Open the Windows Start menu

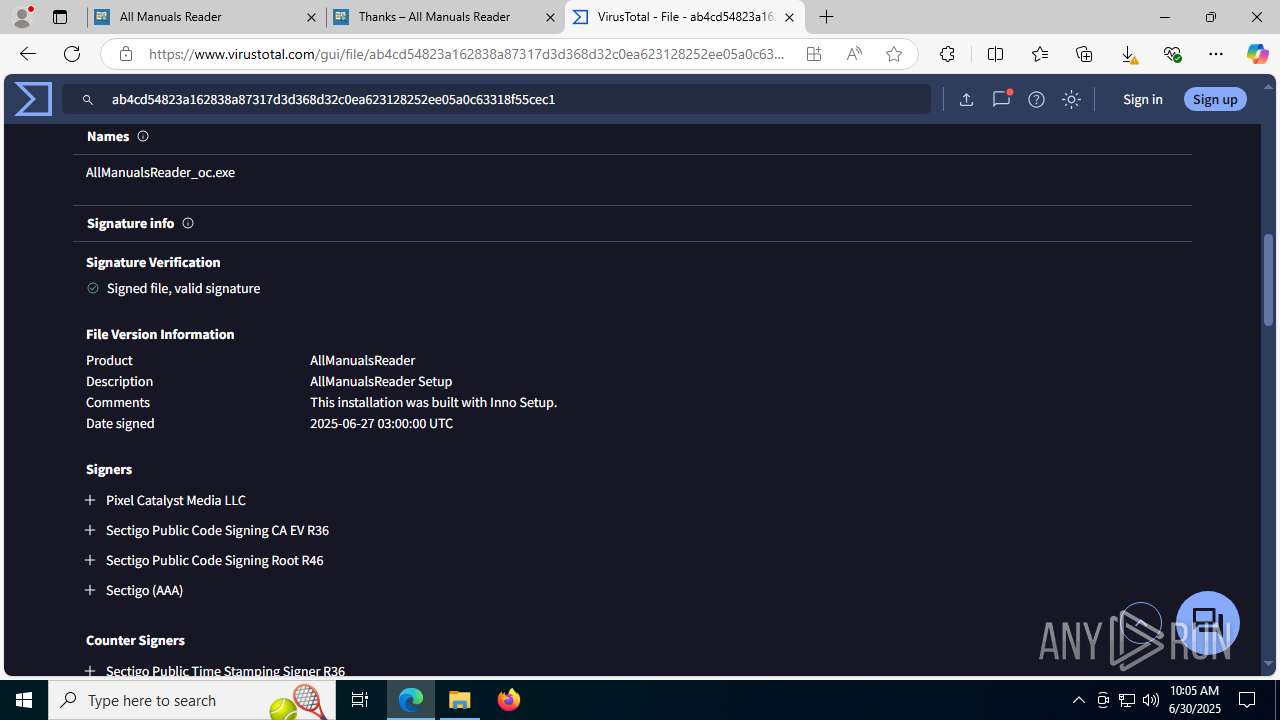[x=24, y=700]
